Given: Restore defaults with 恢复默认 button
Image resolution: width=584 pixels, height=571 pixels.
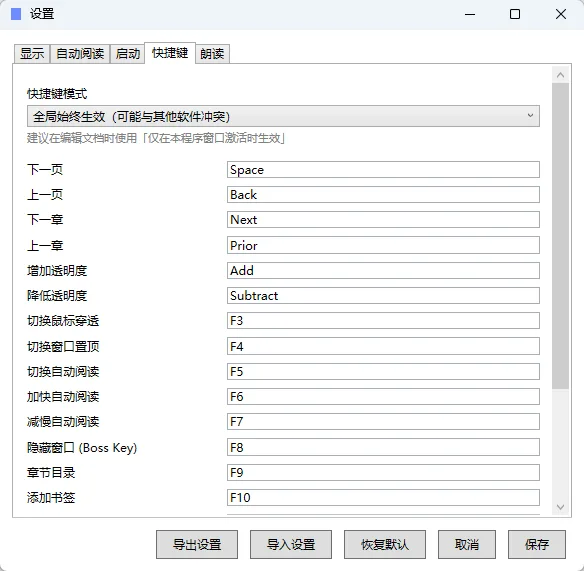Looking at the screenshot, I should [x=385, y=545].
